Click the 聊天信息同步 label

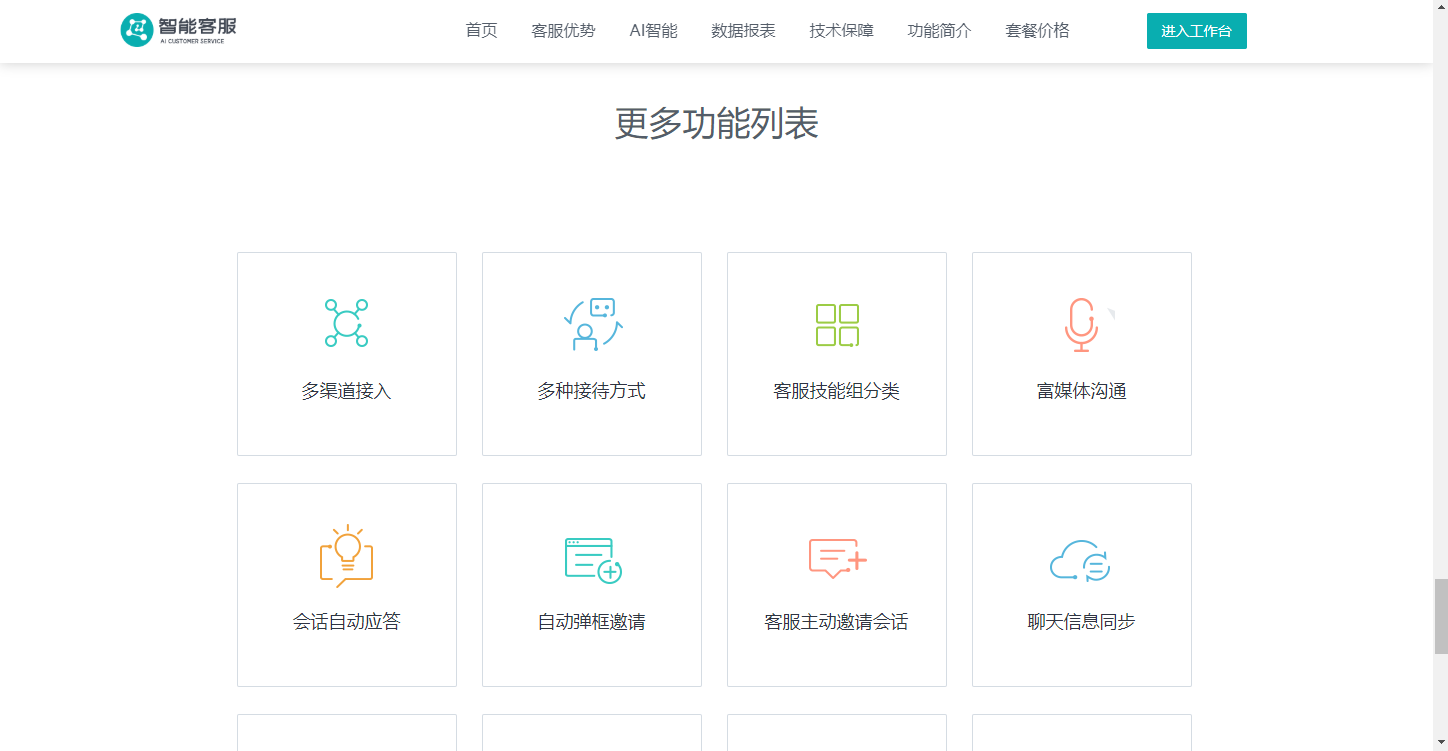1081,622
